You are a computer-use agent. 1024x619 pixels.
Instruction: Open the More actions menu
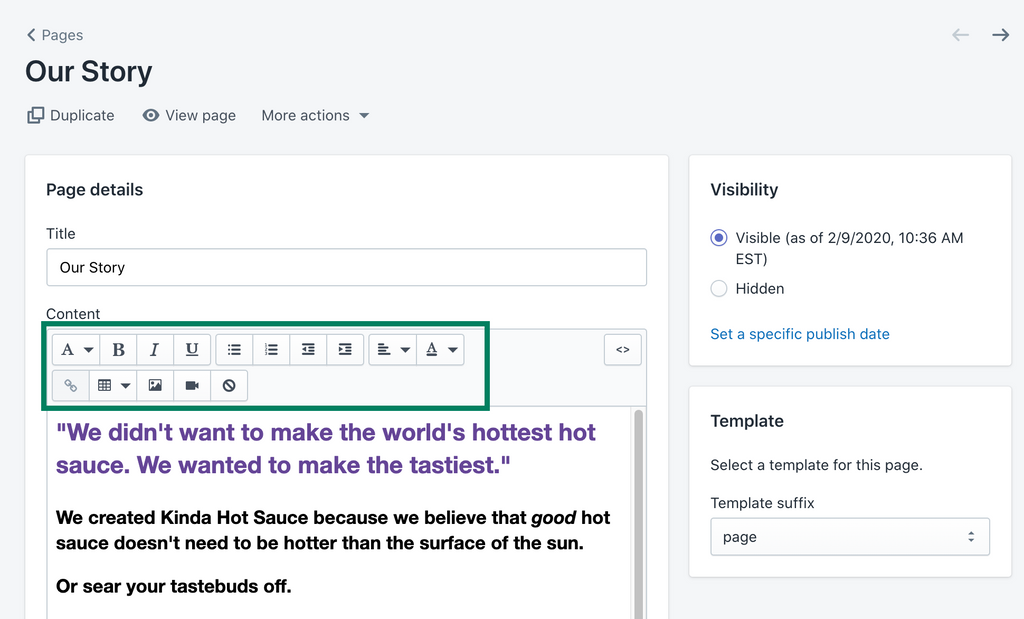point(315,116)
